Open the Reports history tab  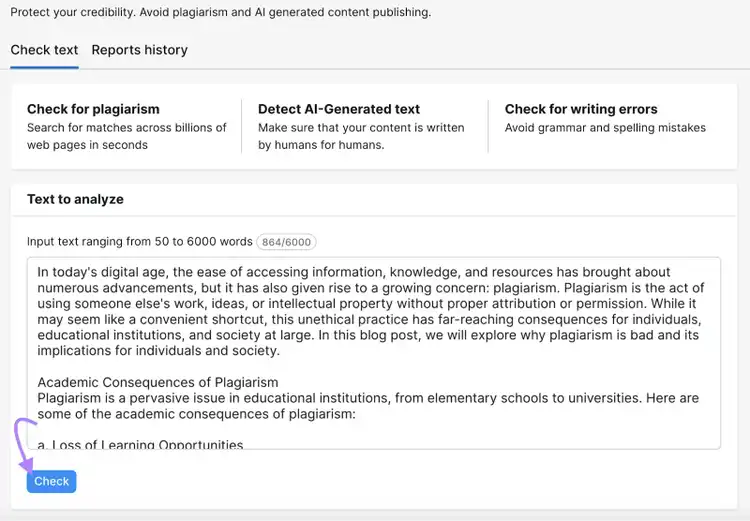click(140, 50)
